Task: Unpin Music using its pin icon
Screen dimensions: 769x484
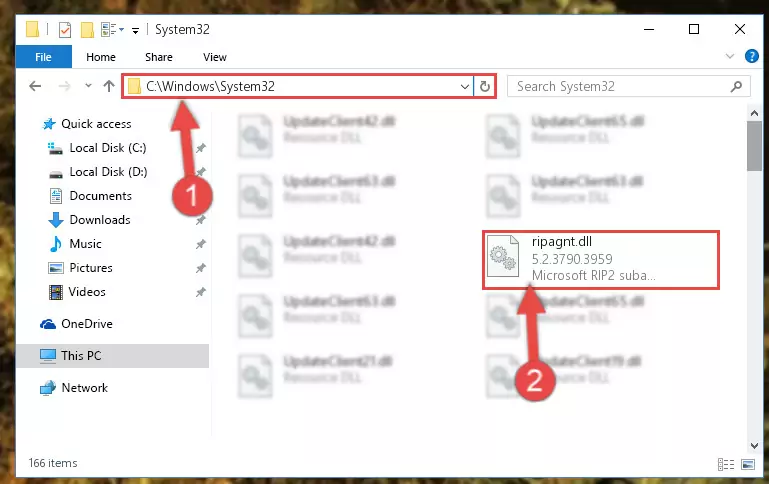Action: point(201,244)
